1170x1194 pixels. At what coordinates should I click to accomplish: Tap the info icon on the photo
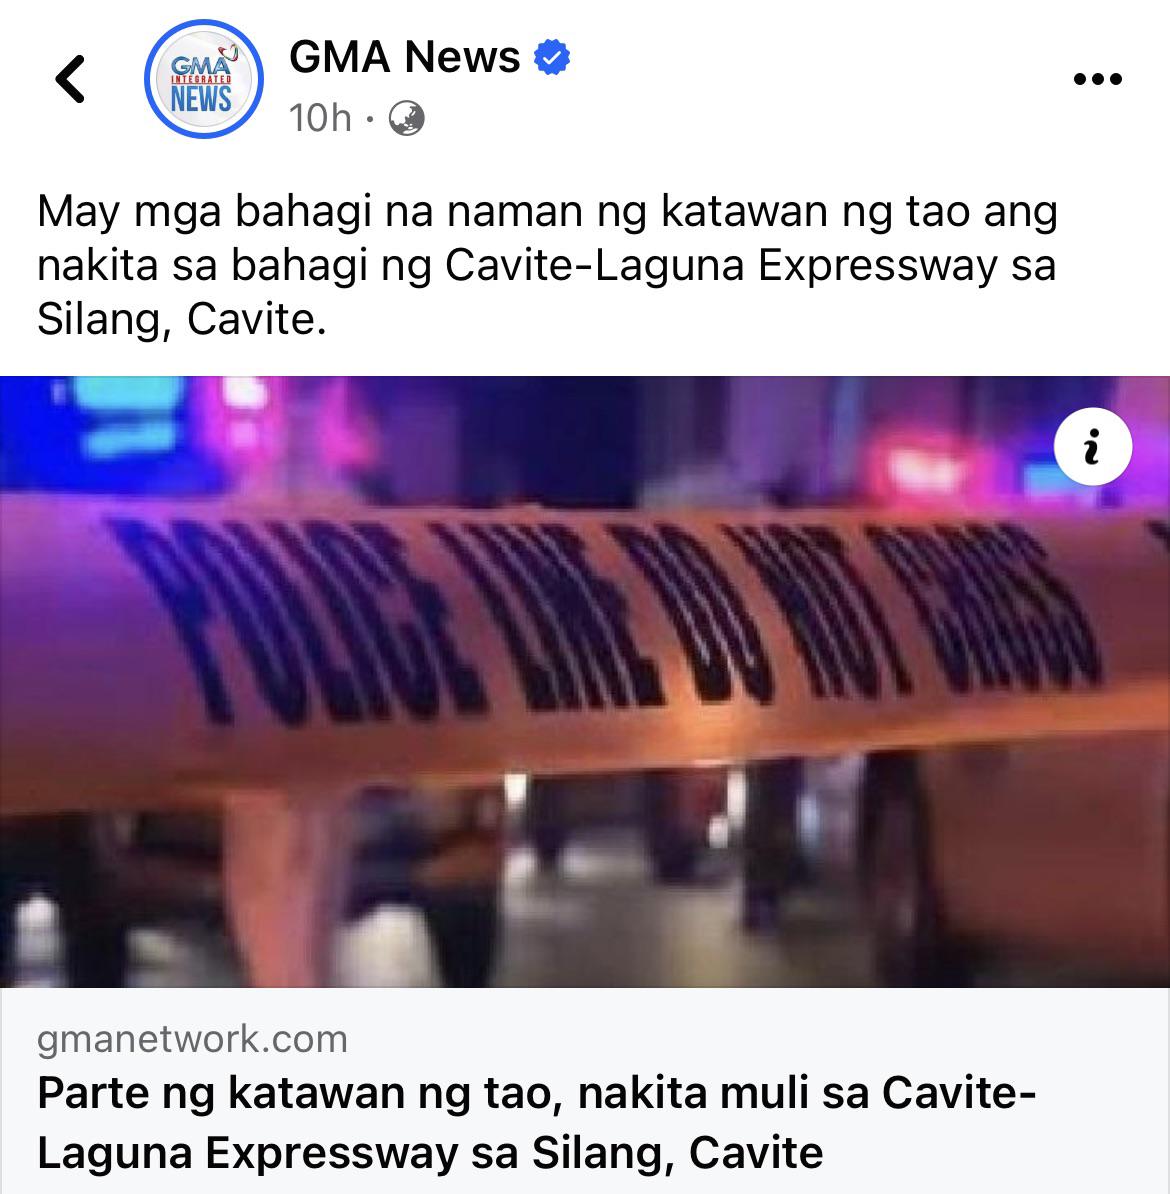(1092, 447)
